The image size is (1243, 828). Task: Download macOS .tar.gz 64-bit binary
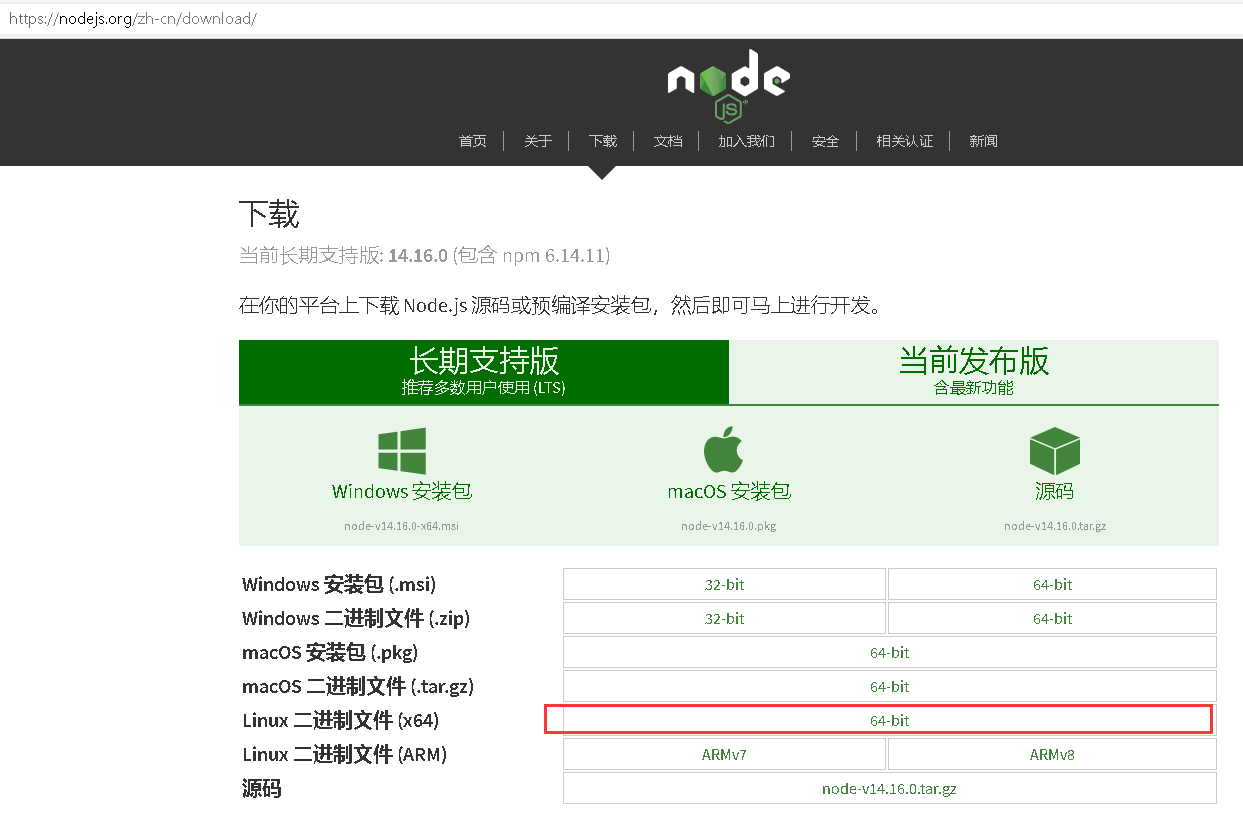[x=890, y=686]
